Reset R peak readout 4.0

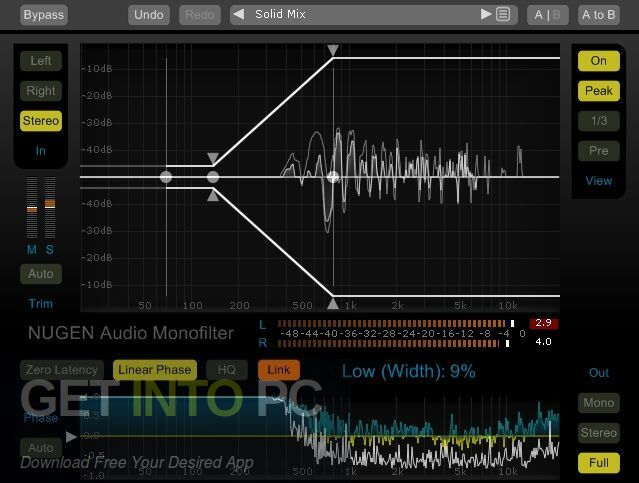(x=544, y=342)
